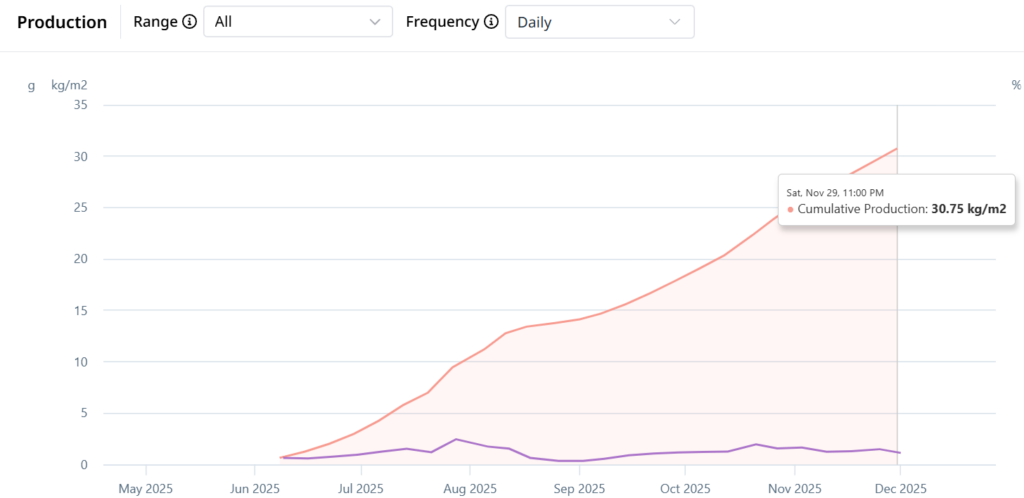Click the Production panel heading

point(62,22)
